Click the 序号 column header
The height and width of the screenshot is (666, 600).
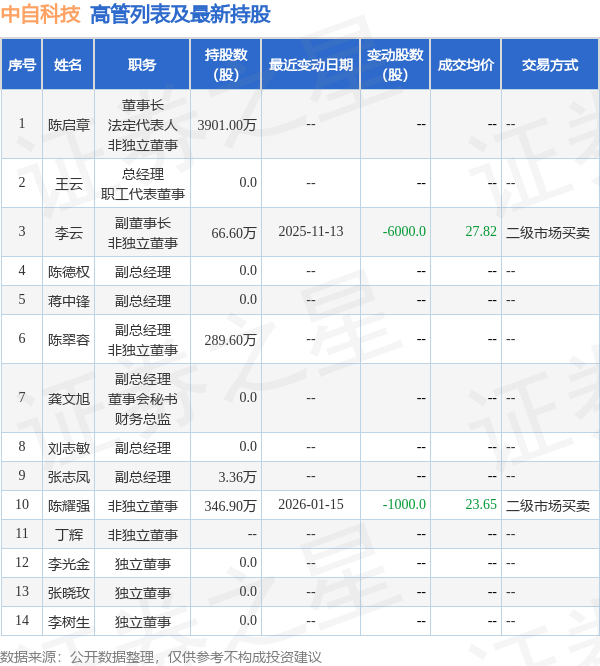(x=22, y=65)
